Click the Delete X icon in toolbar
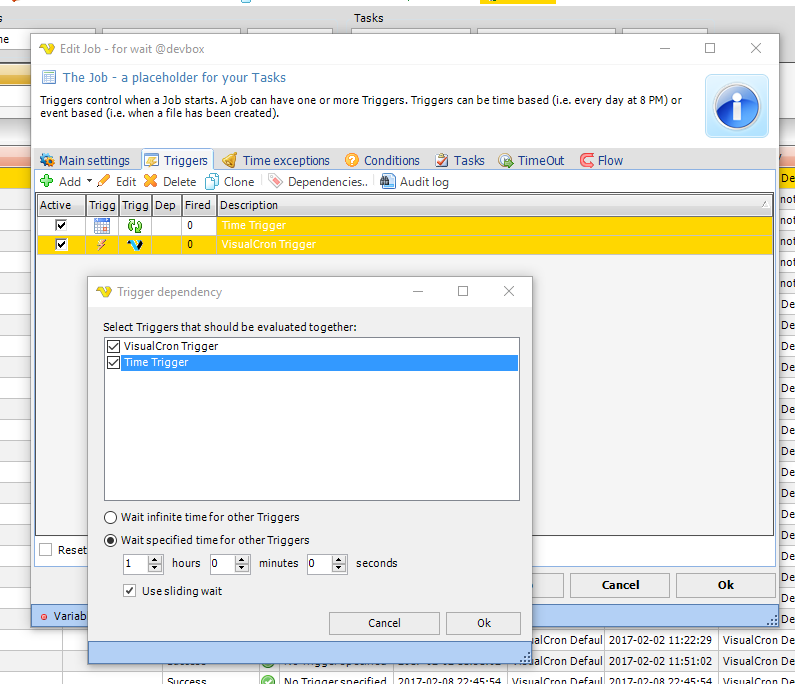This screenshot has height=684, width=795. [151, 182]
